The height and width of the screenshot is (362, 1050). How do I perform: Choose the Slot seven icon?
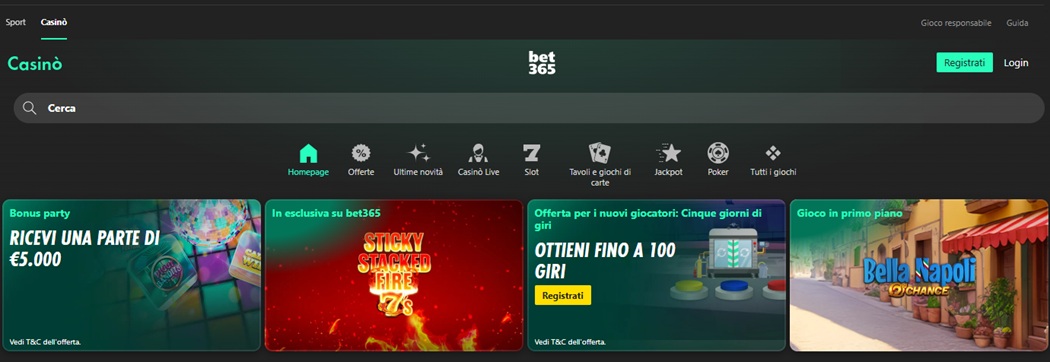[532, 153]
